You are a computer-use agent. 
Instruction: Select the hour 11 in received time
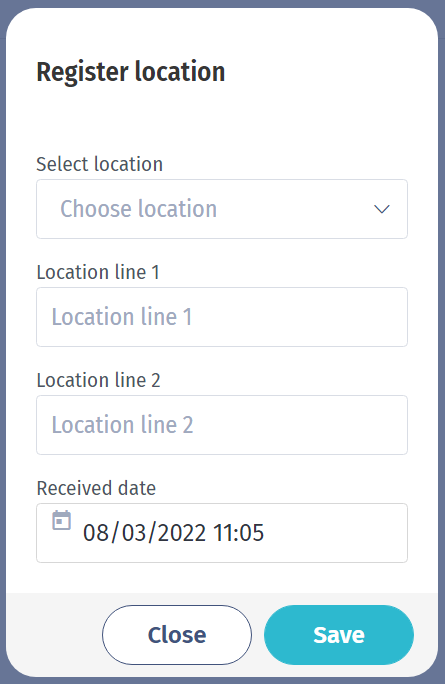pyautogui.click(x=222, y=533)
